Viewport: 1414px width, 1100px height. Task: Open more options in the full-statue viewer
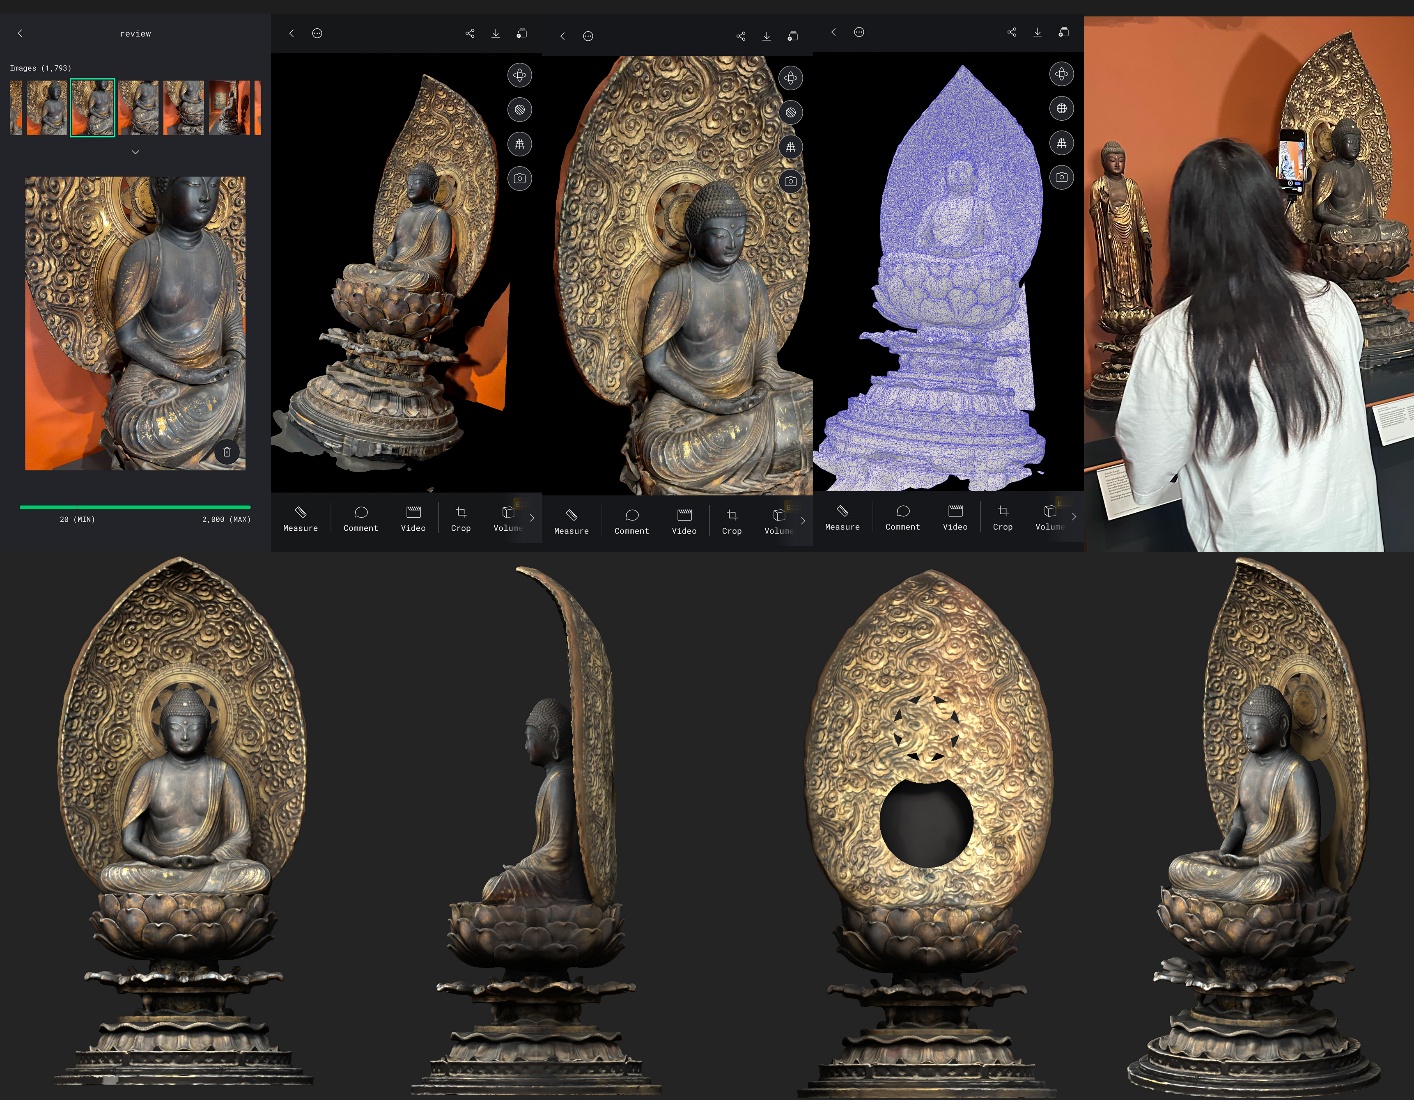tap(317, 33)
